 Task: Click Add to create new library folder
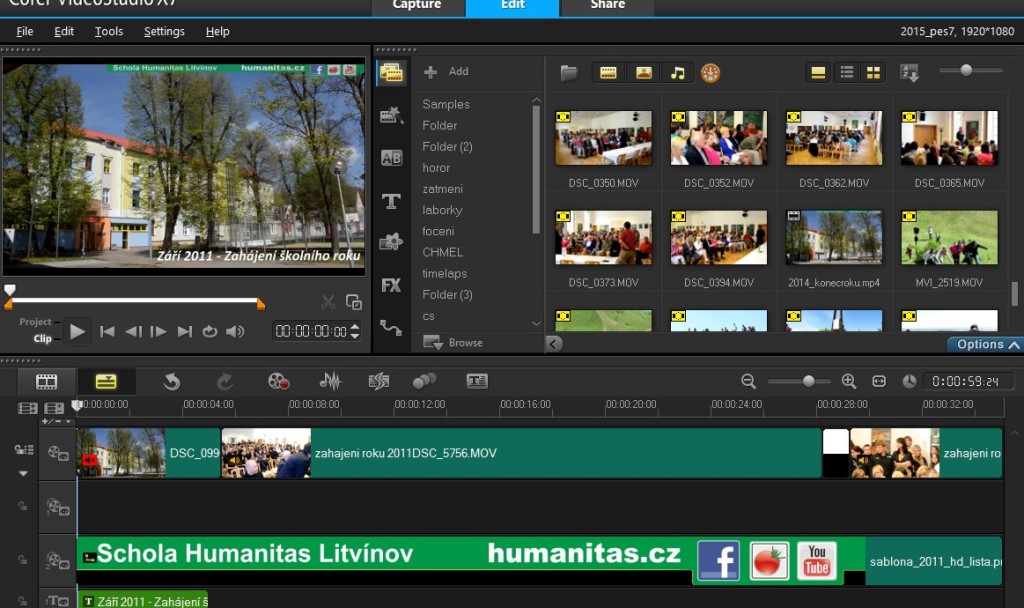click(447, 72)
